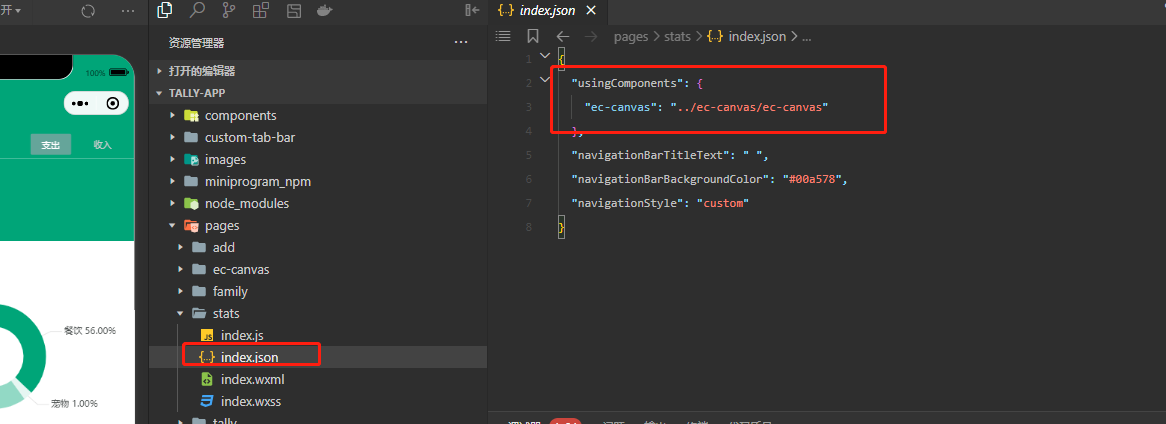Click the "navigationBarBackgroundColor" key

click(670, 179)
